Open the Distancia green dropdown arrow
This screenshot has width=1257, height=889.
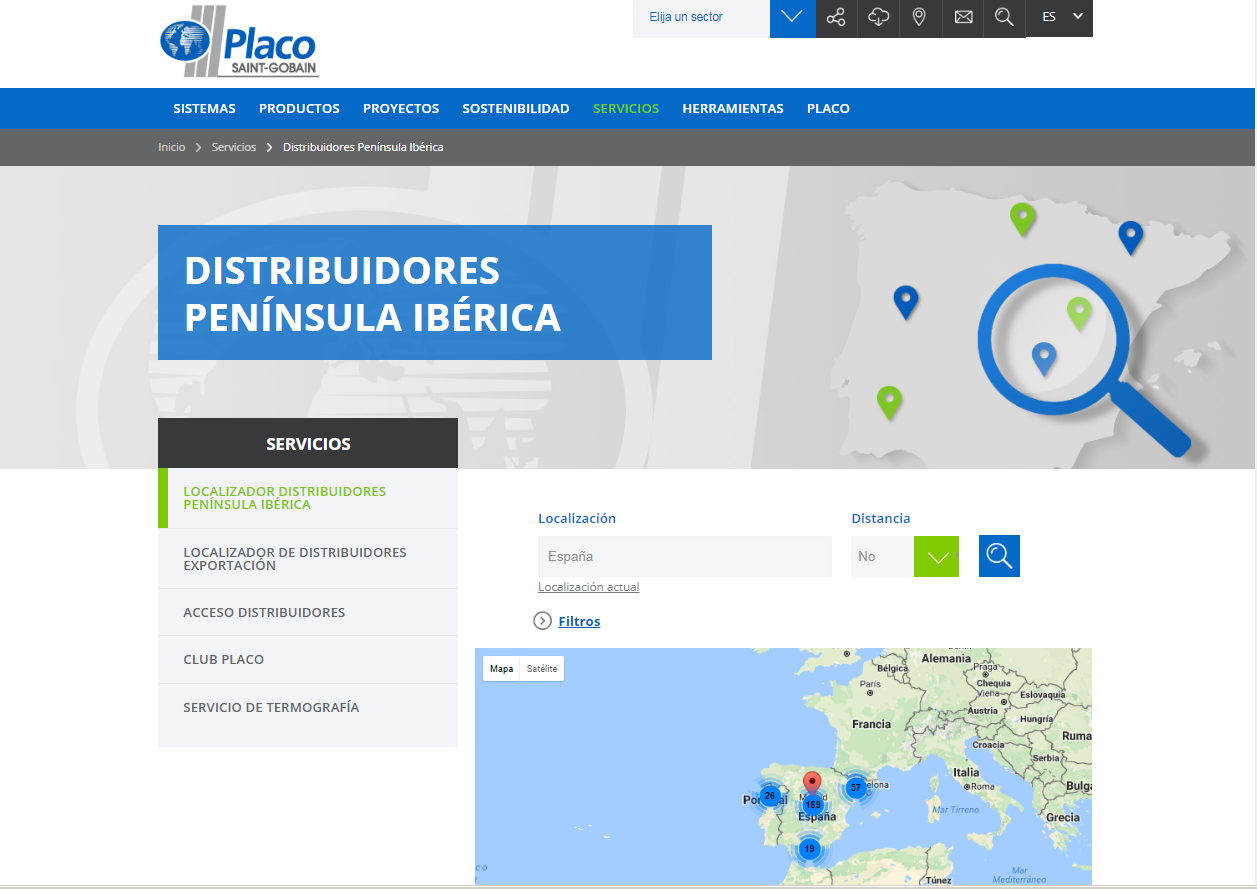(x=936, y=556)
